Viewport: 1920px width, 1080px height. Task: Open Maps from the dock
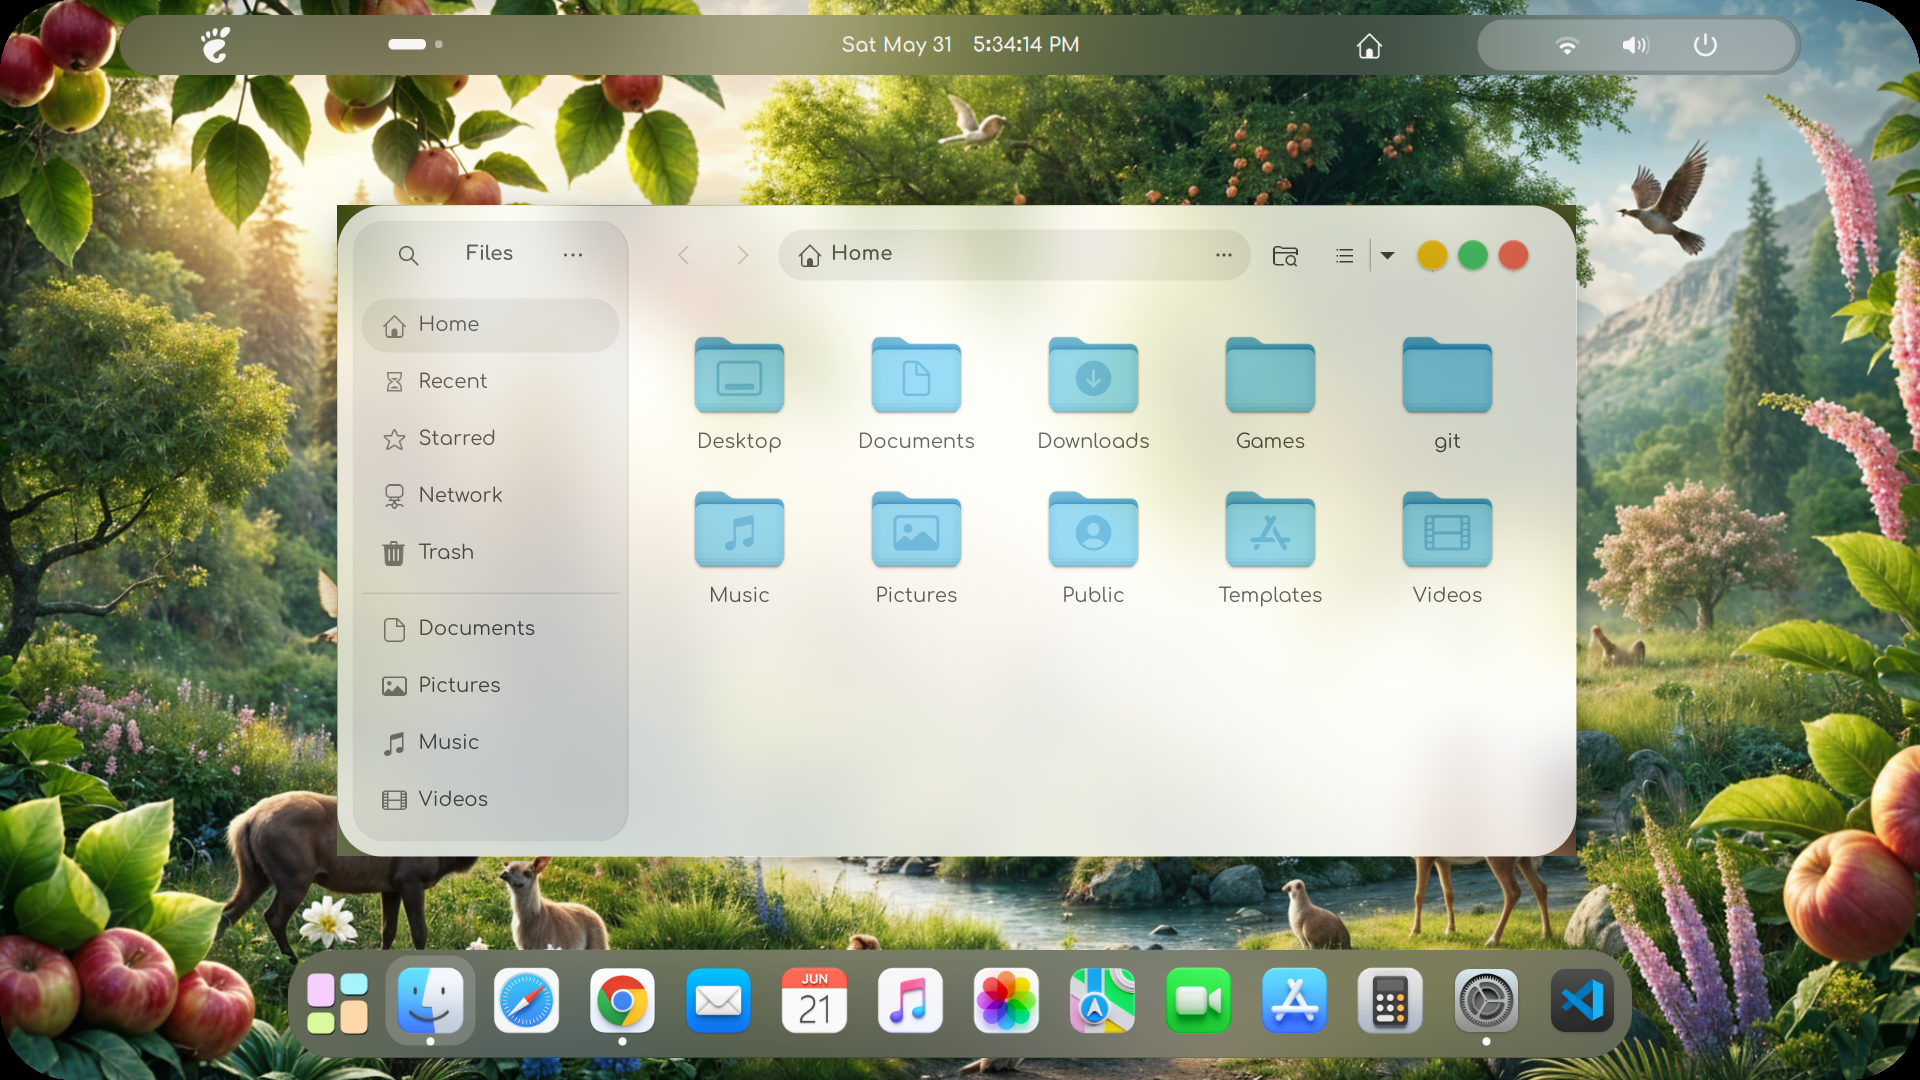(1102, 1001)
